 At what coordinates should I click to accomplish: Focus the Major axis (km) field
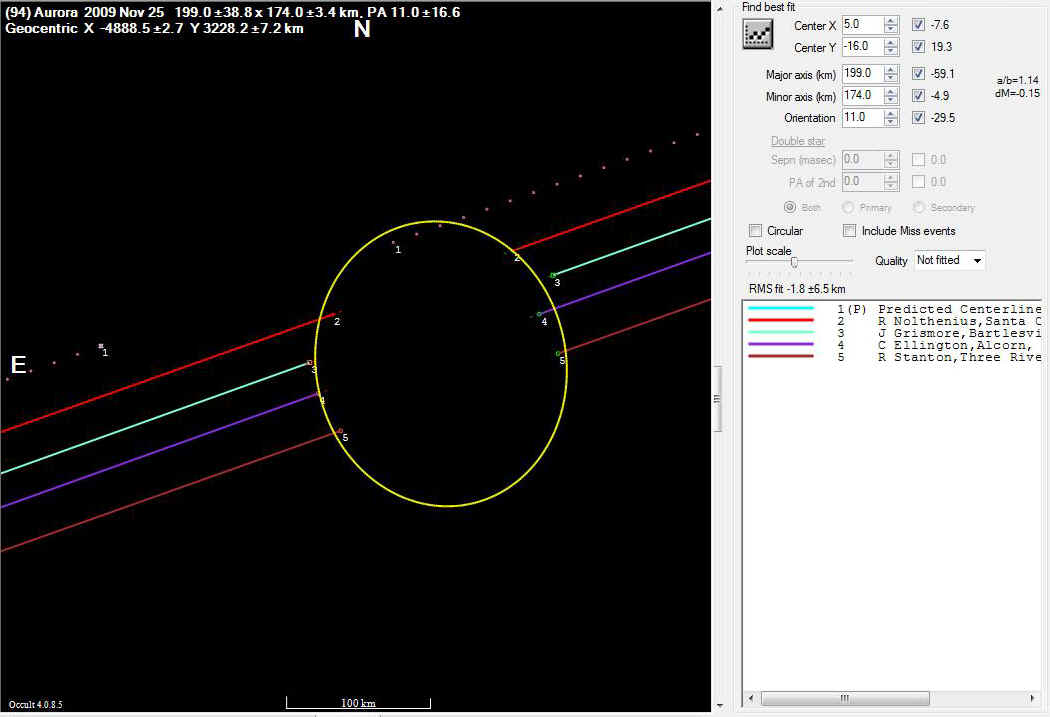862,74
